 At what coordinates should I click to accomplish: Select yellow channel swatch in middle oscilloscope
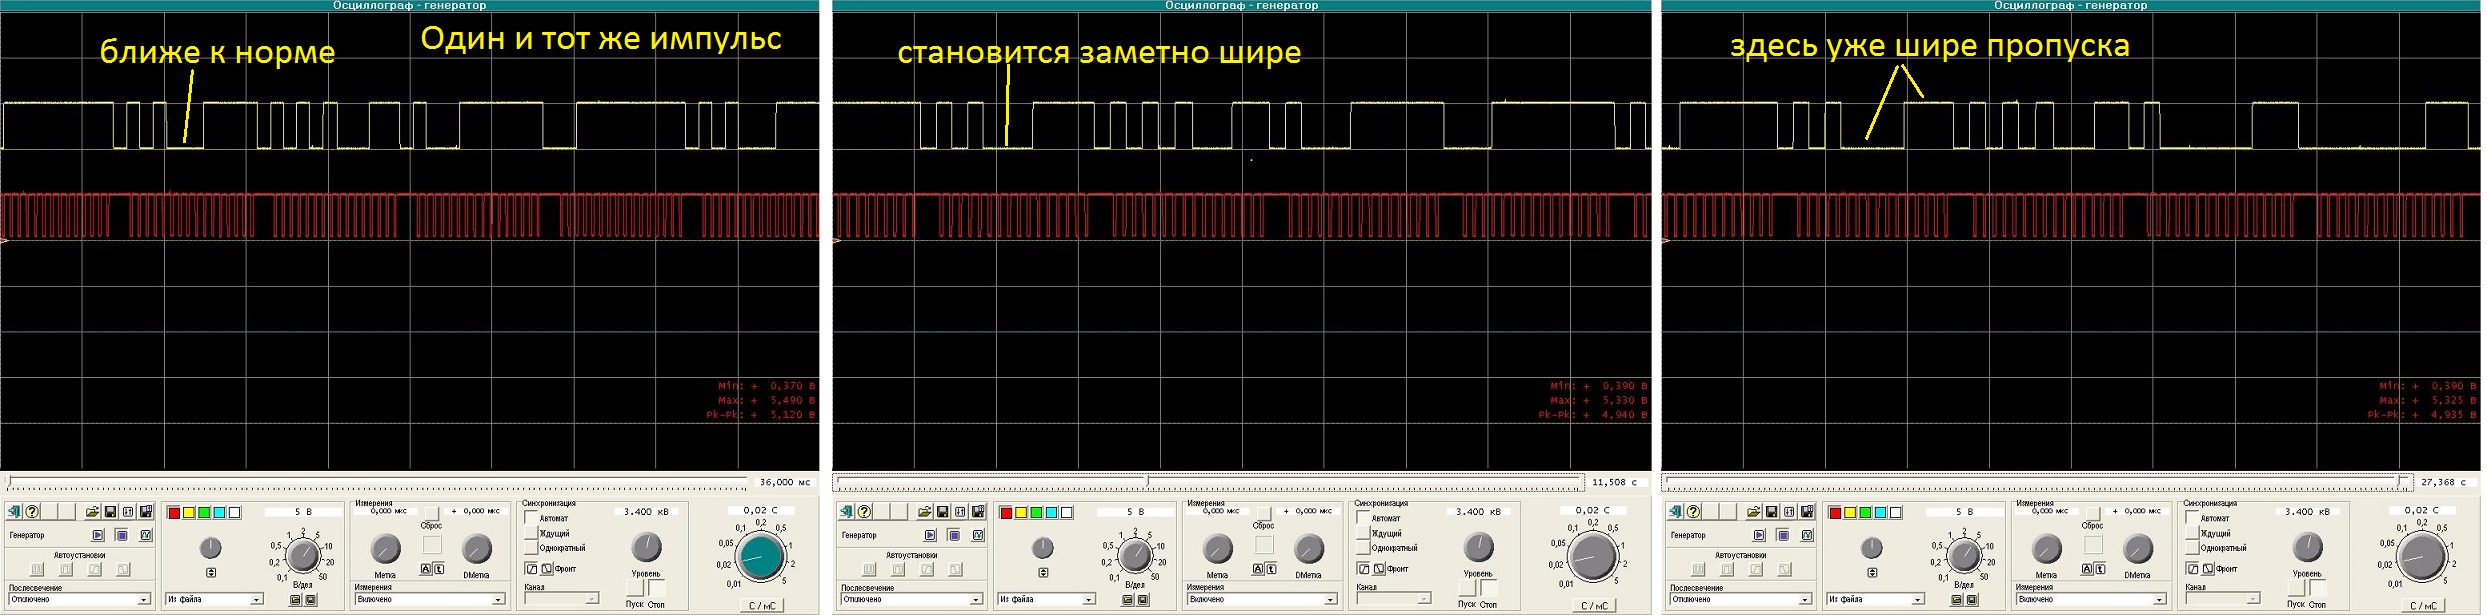1021,513
